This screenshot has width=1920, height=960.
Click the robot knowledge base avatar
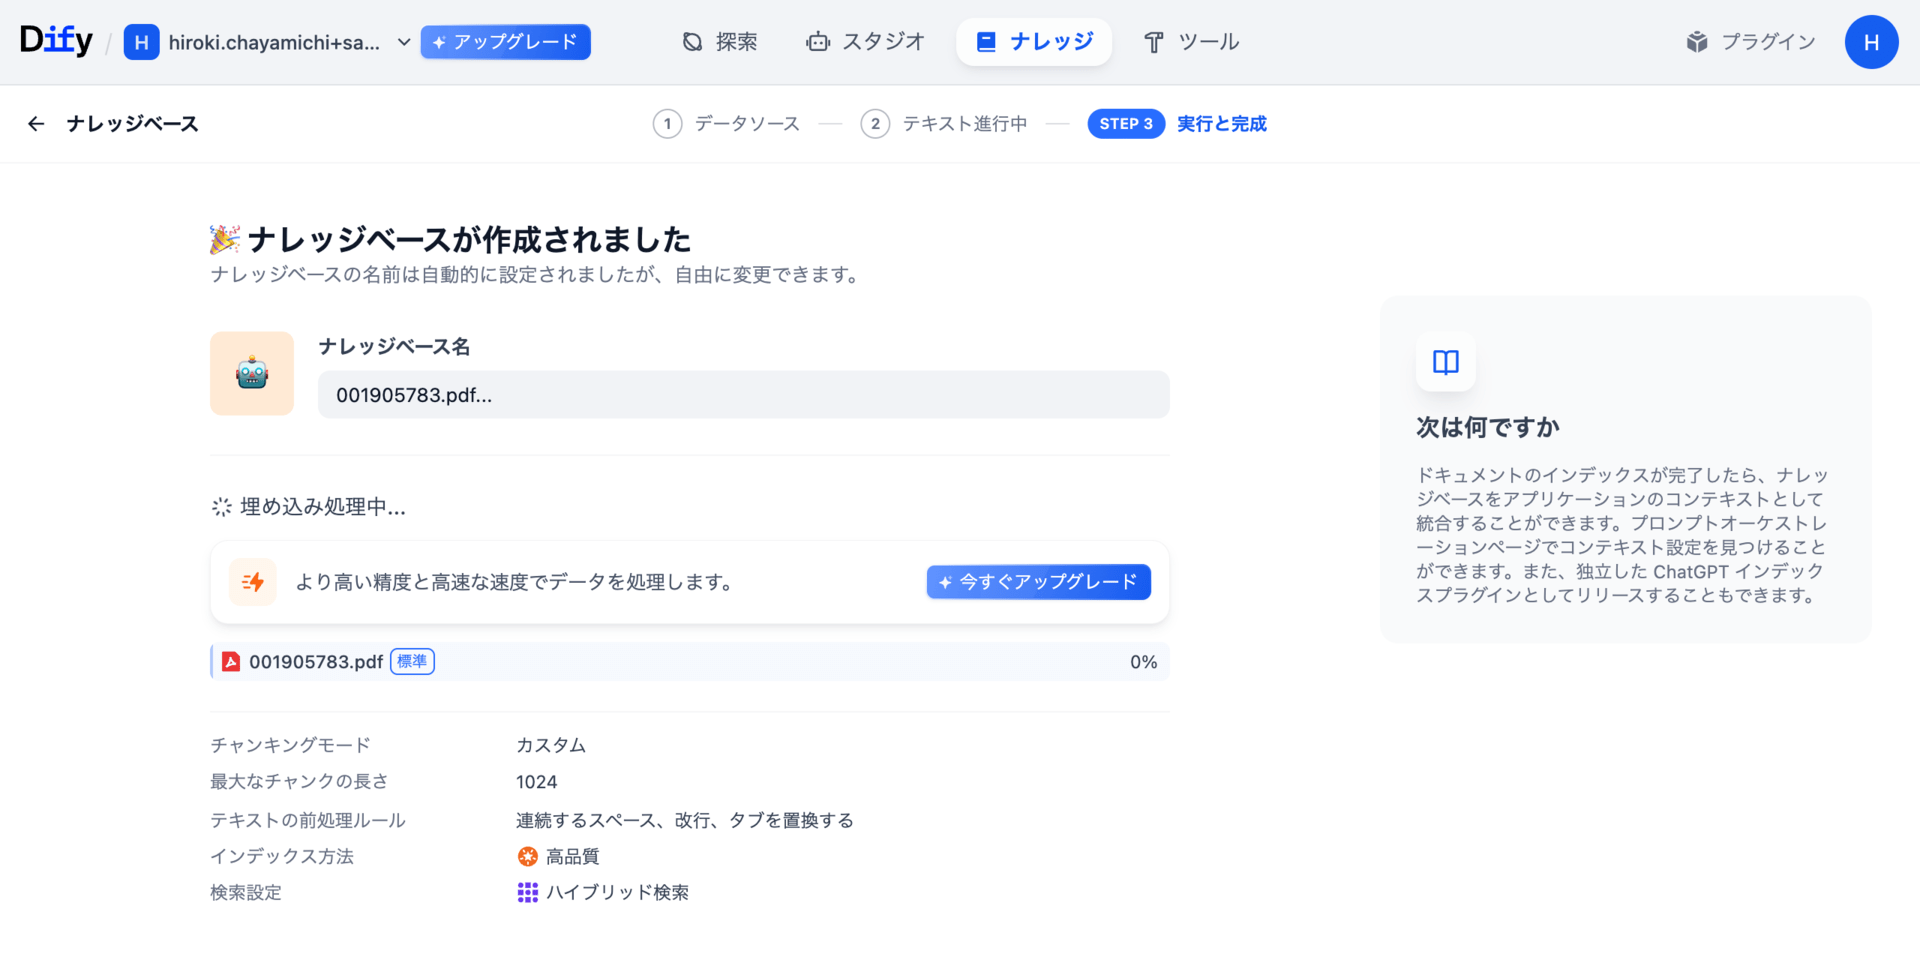[251, 373]
